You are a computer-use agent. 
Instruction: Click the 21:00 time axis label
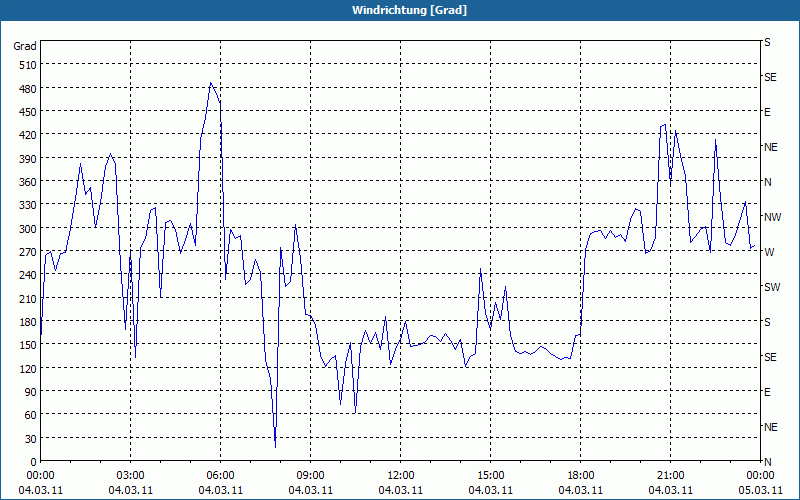pos(670,476)
